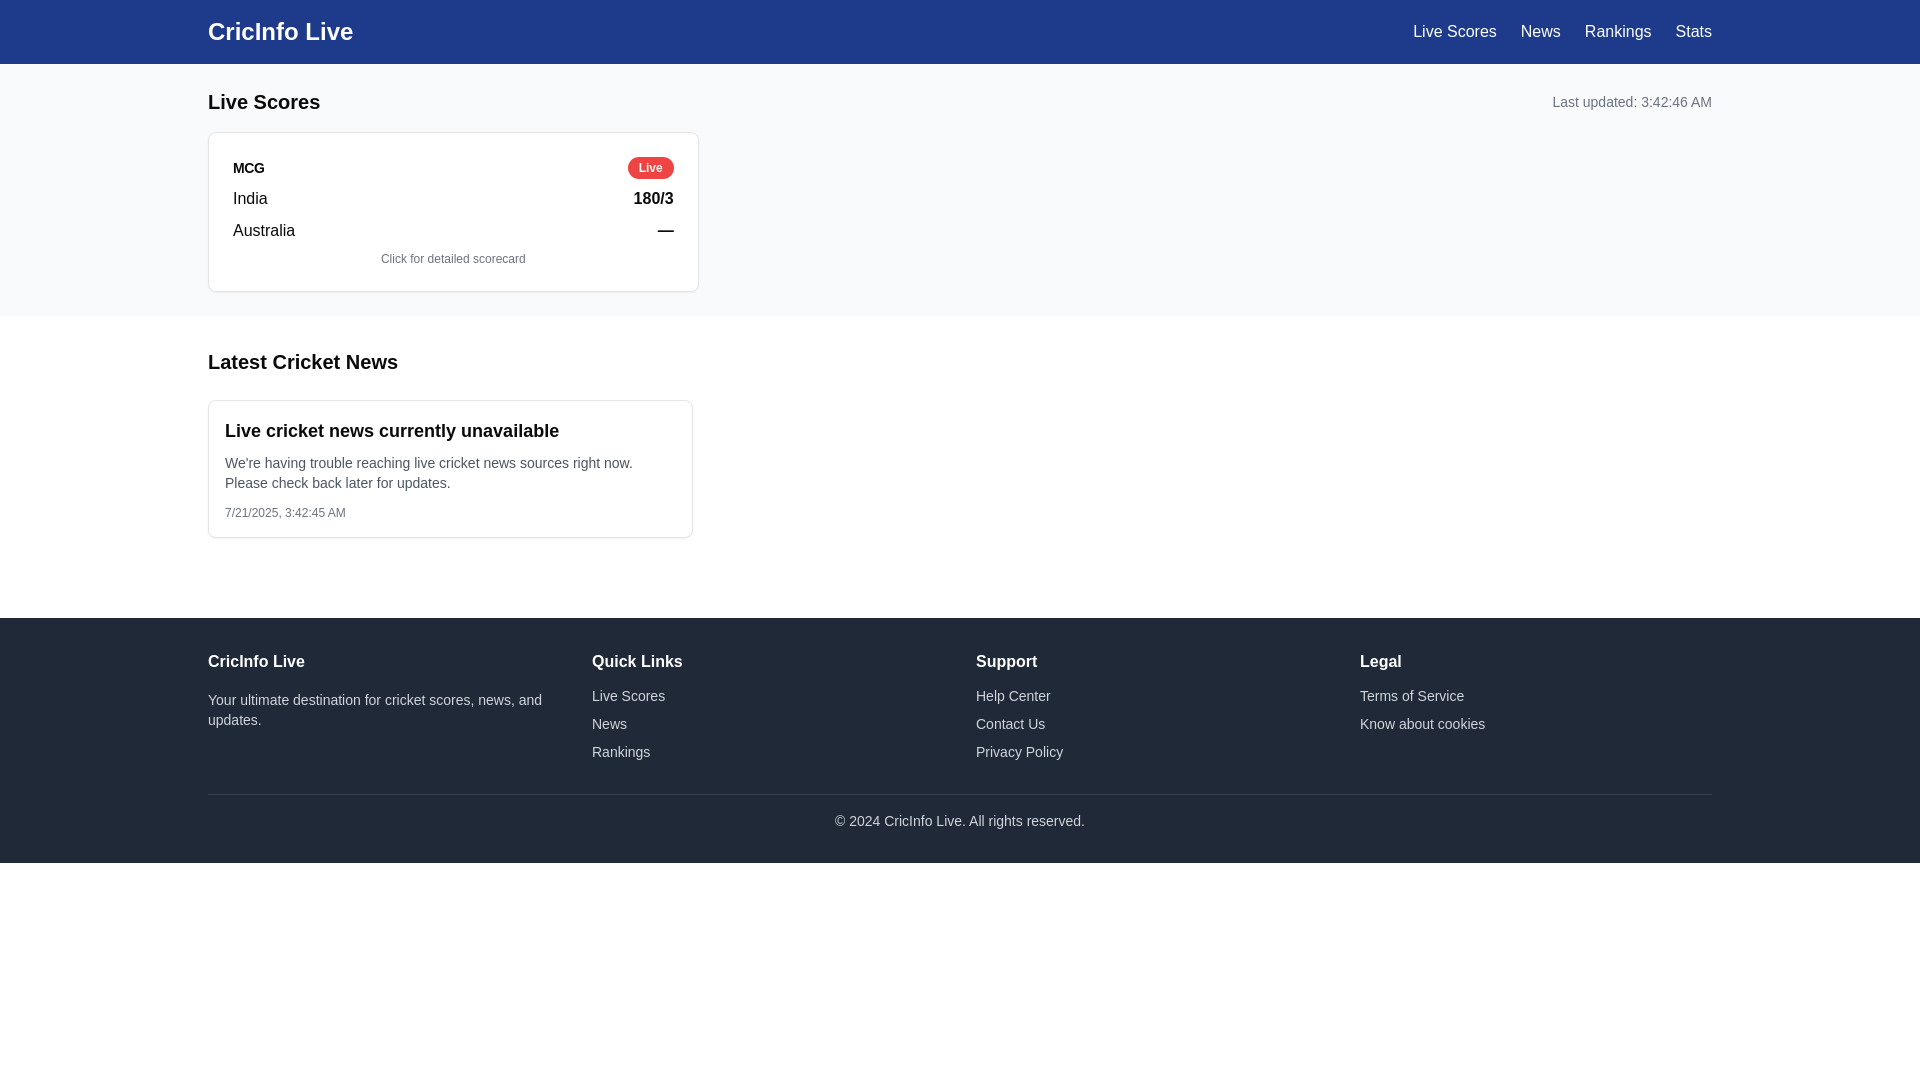Open News in the top navigation
Viewport: 1920px width, 1080px height.
[x=1540, y=32]
